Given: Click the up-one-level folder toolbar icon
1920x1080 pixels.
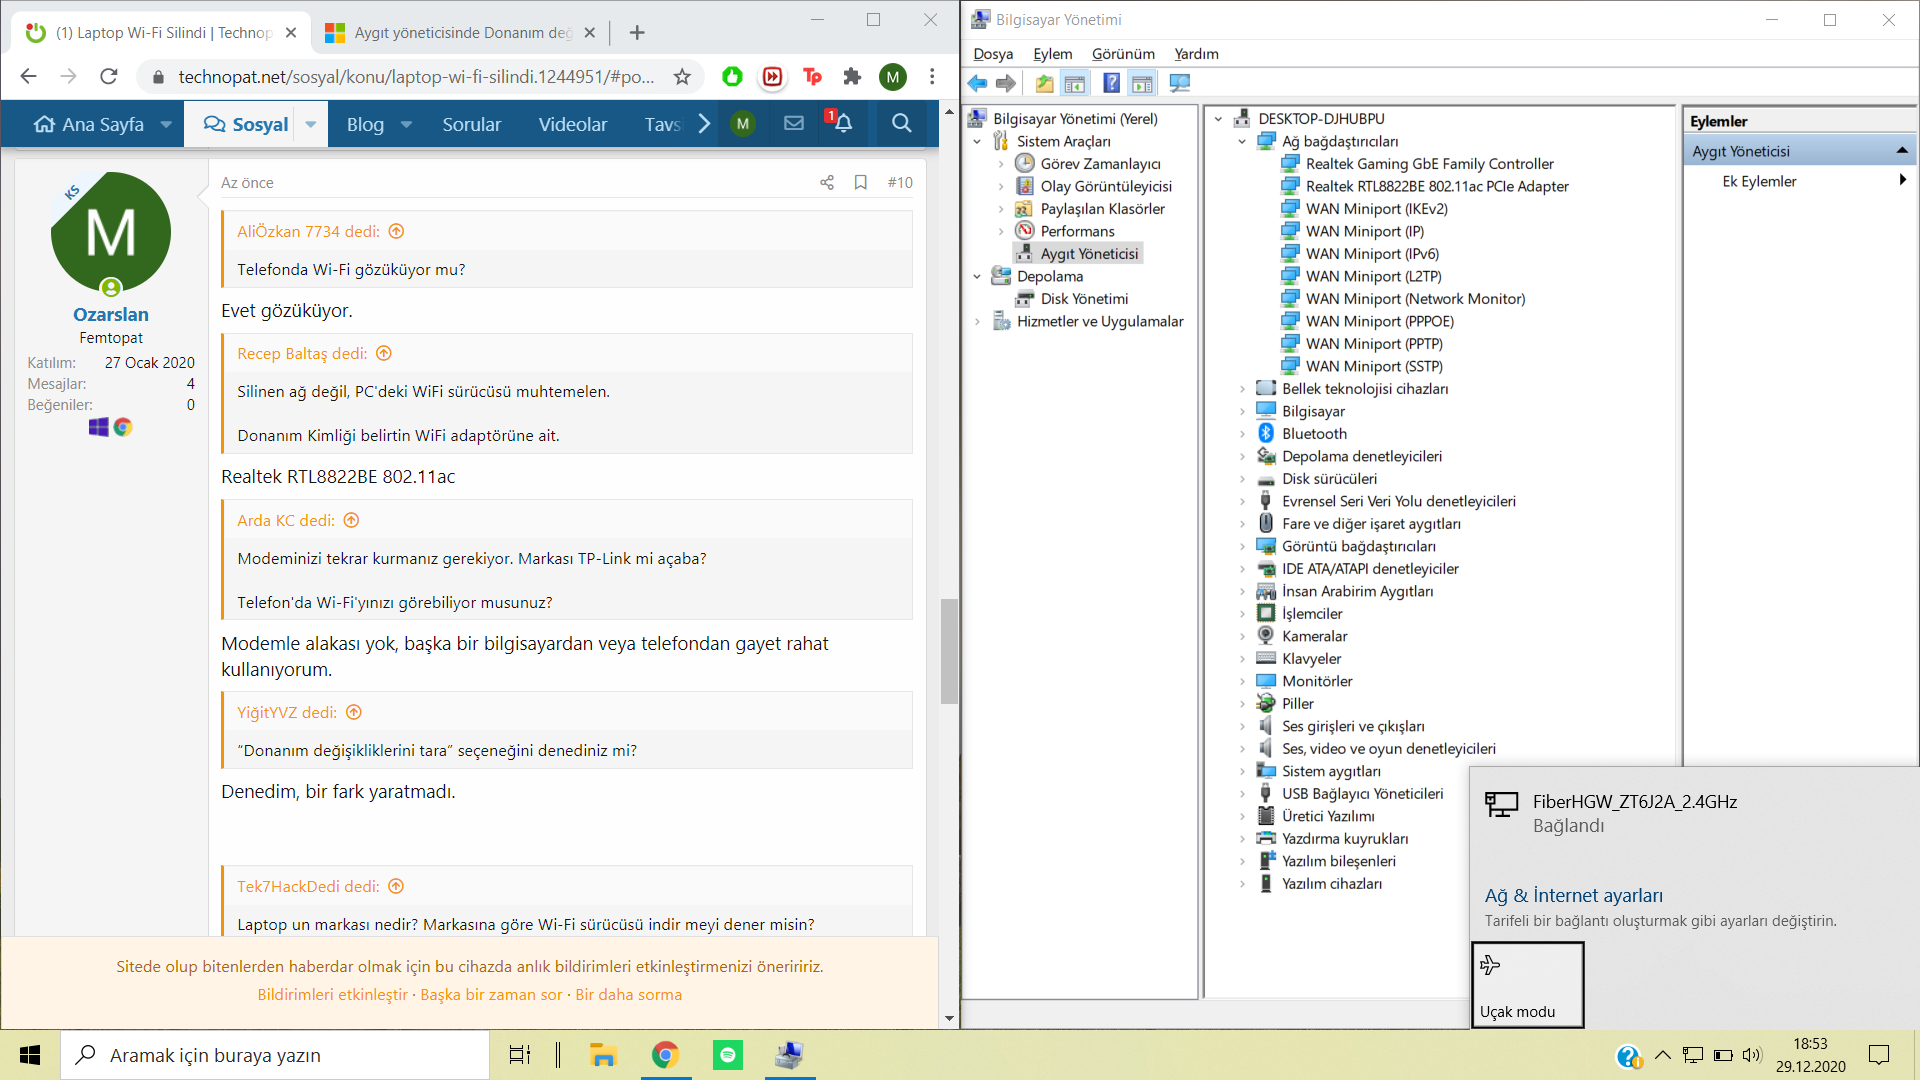Looking at the screenshot, I should tap(1044, 84).
